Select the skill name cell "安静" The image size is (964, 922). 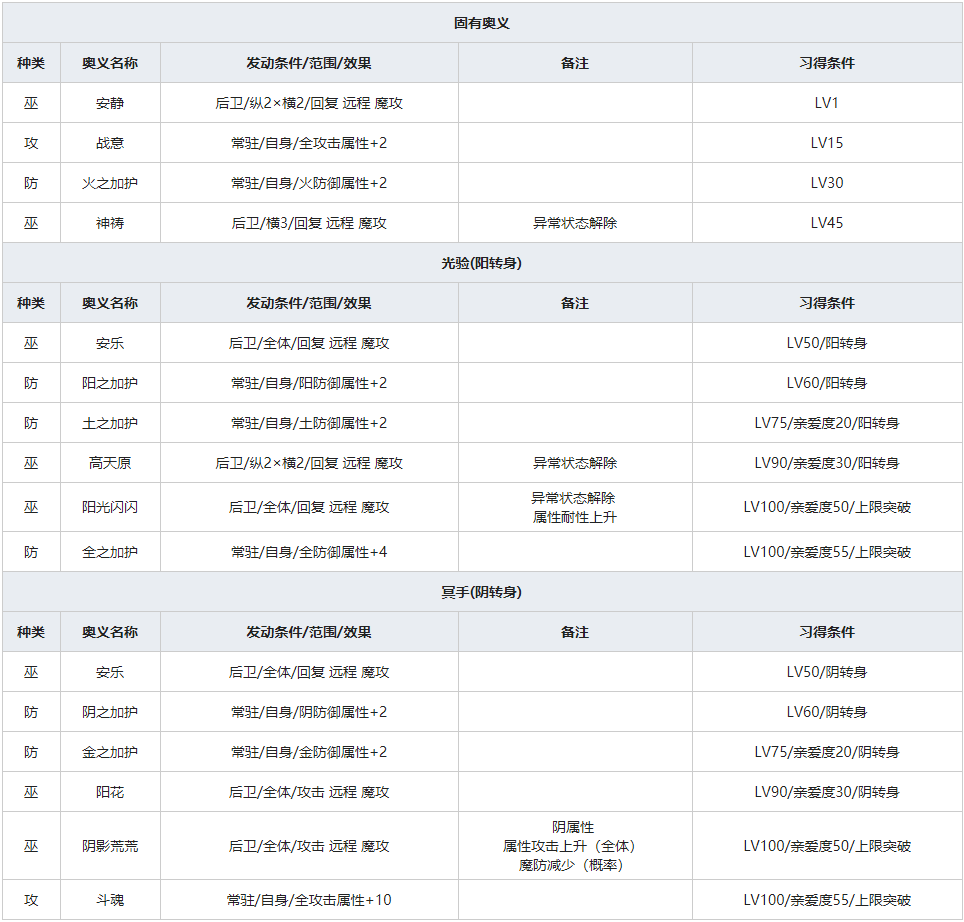[110, 103]
